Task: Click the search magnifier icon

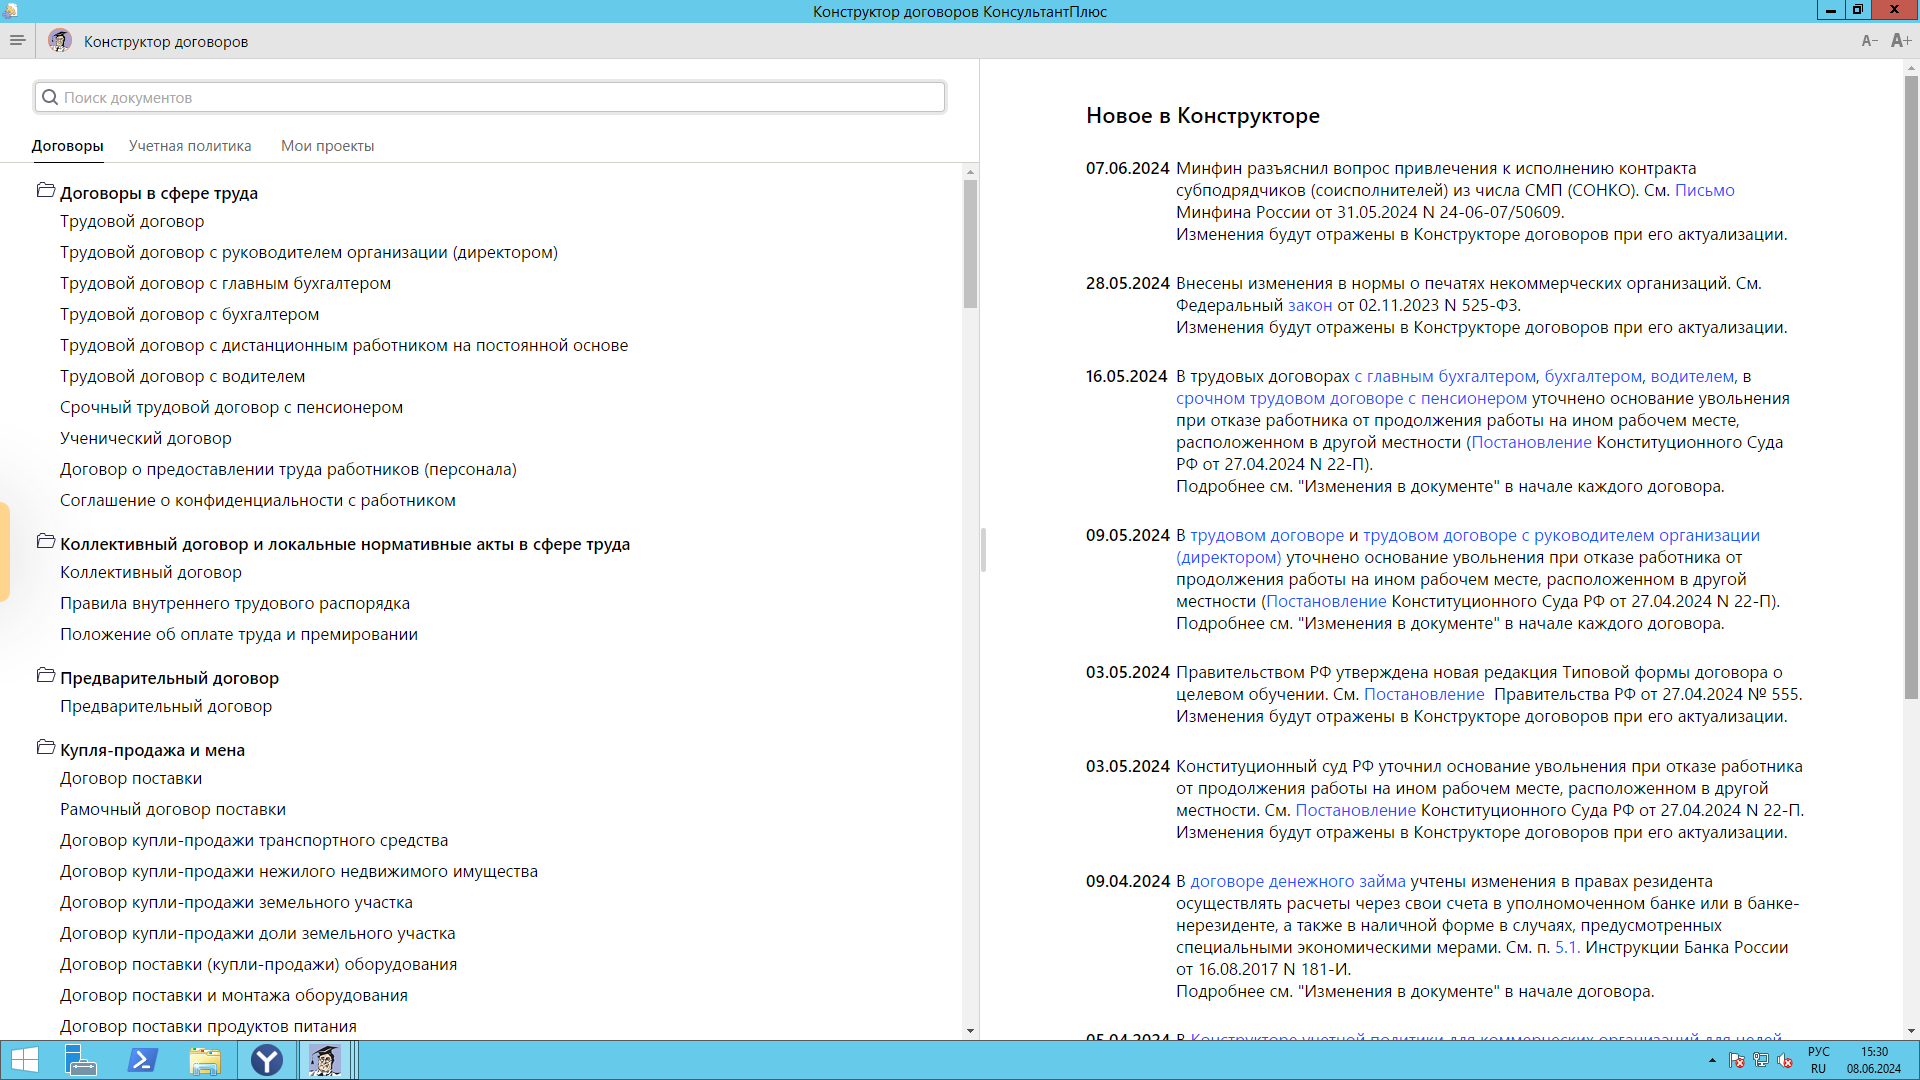Action: click(50, 97)
